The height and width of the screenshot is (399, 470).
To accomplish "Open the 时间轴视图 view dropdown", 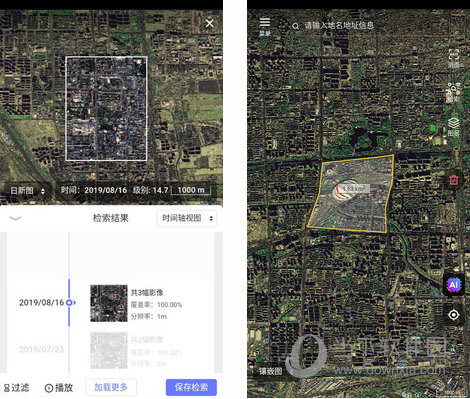I will pos(187,218).
